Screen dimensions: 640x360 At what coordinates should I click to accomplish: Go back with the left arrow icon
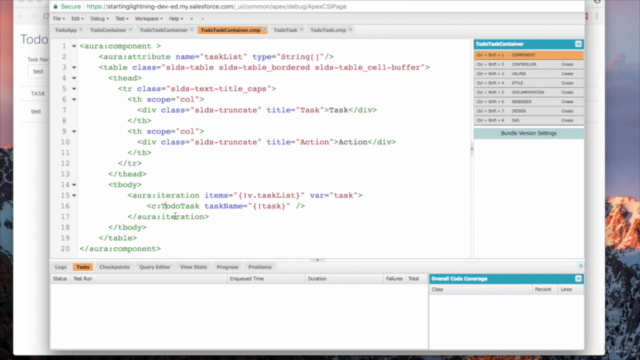pyautogui.click(x=191, y=19)
